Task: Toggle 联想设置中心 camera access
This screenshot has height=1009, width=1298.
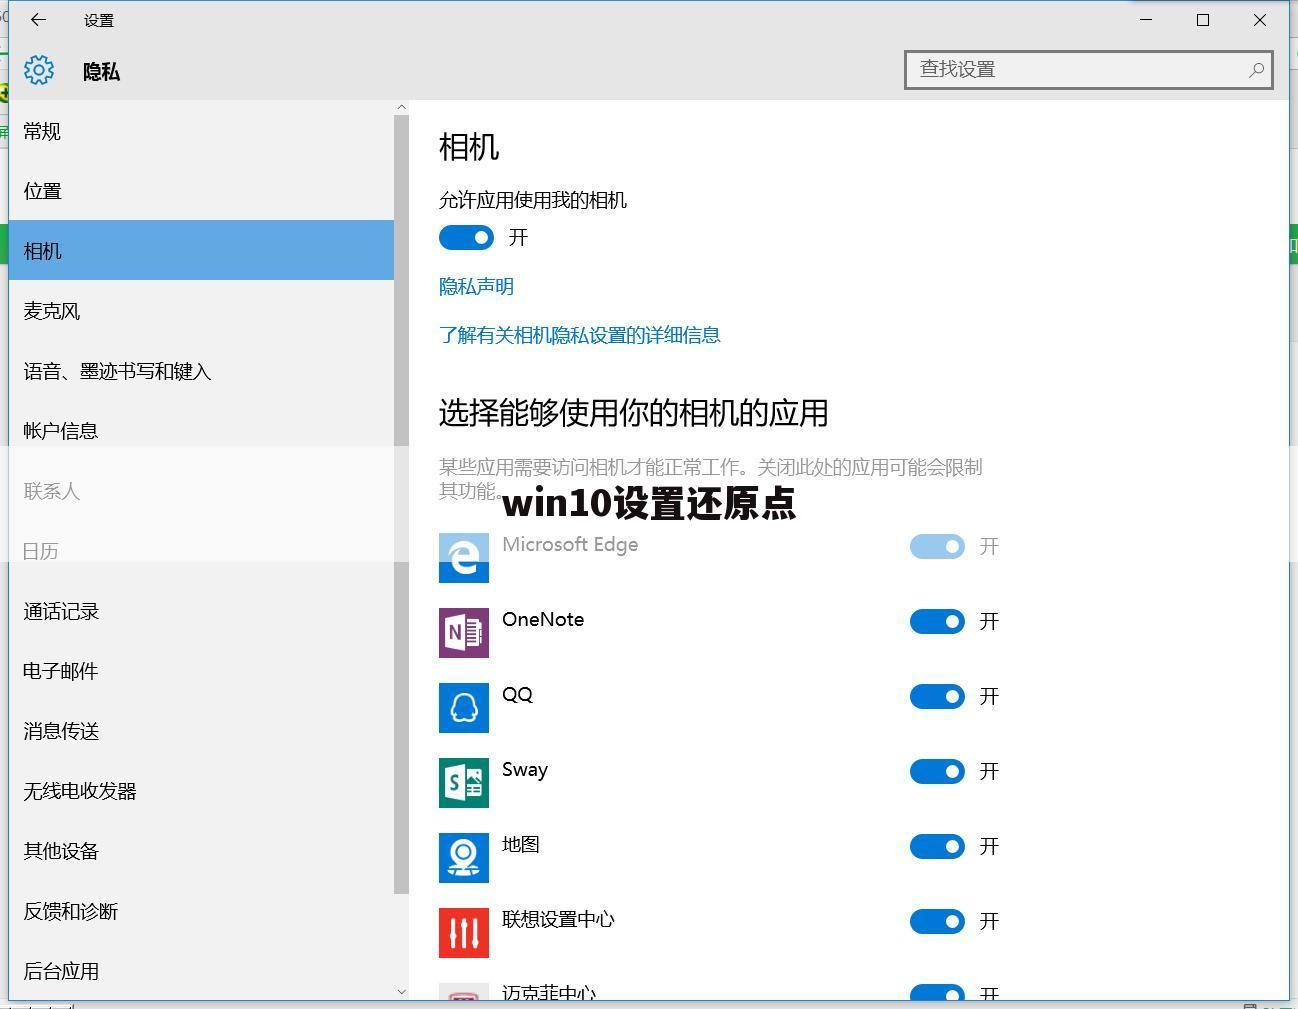Action: coord(937,921)
